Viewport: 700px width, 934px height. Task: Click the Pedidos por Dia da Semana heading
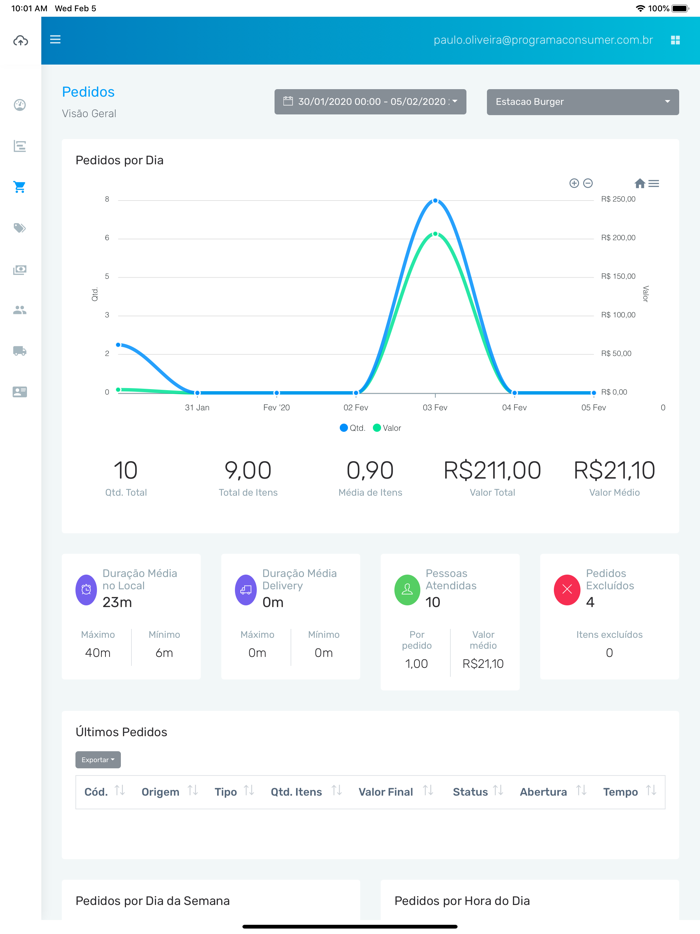pos(153,901)
